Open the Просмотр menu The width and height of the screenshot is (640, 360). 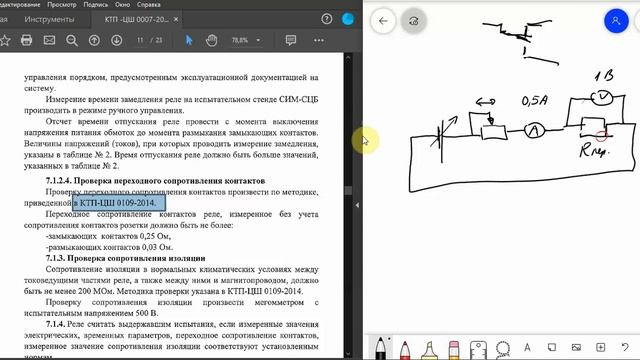pyautogui.click(x=62, y=5)
